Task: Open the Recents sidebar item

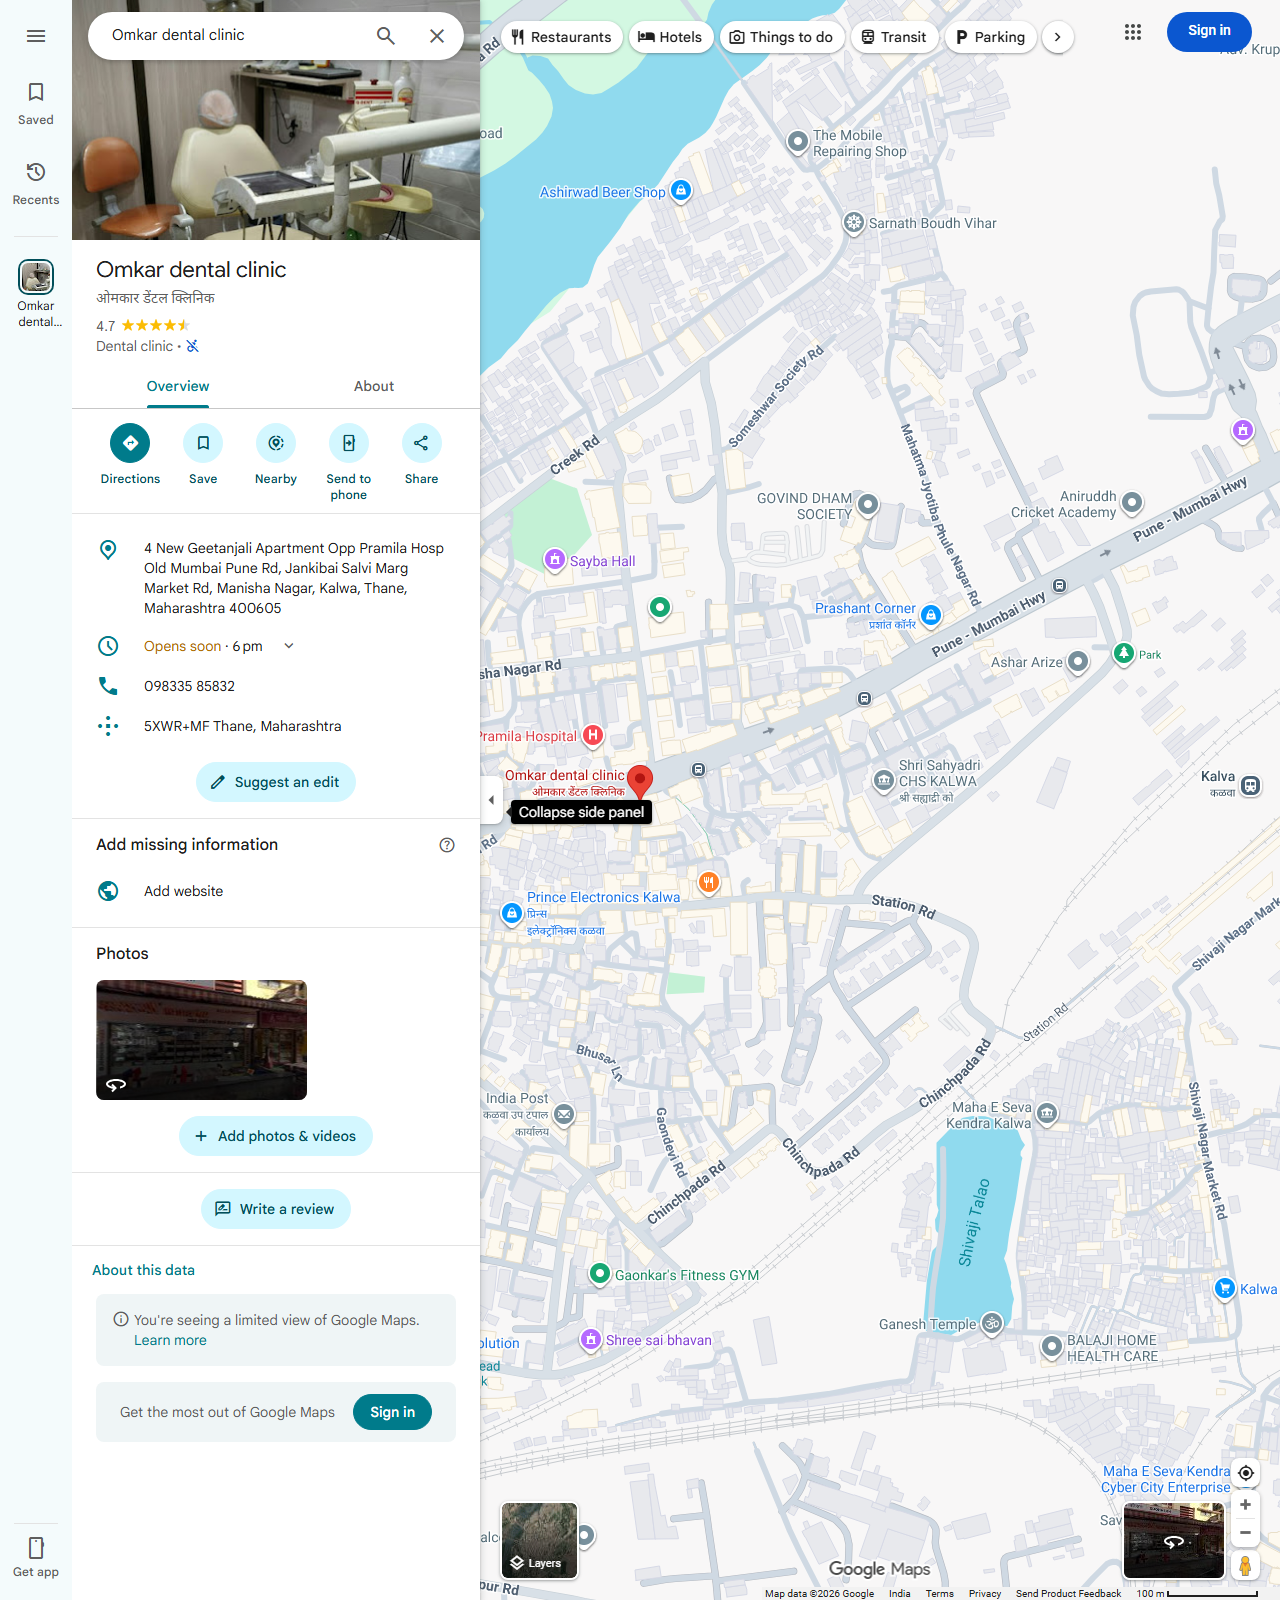Action: coord(36,184)
